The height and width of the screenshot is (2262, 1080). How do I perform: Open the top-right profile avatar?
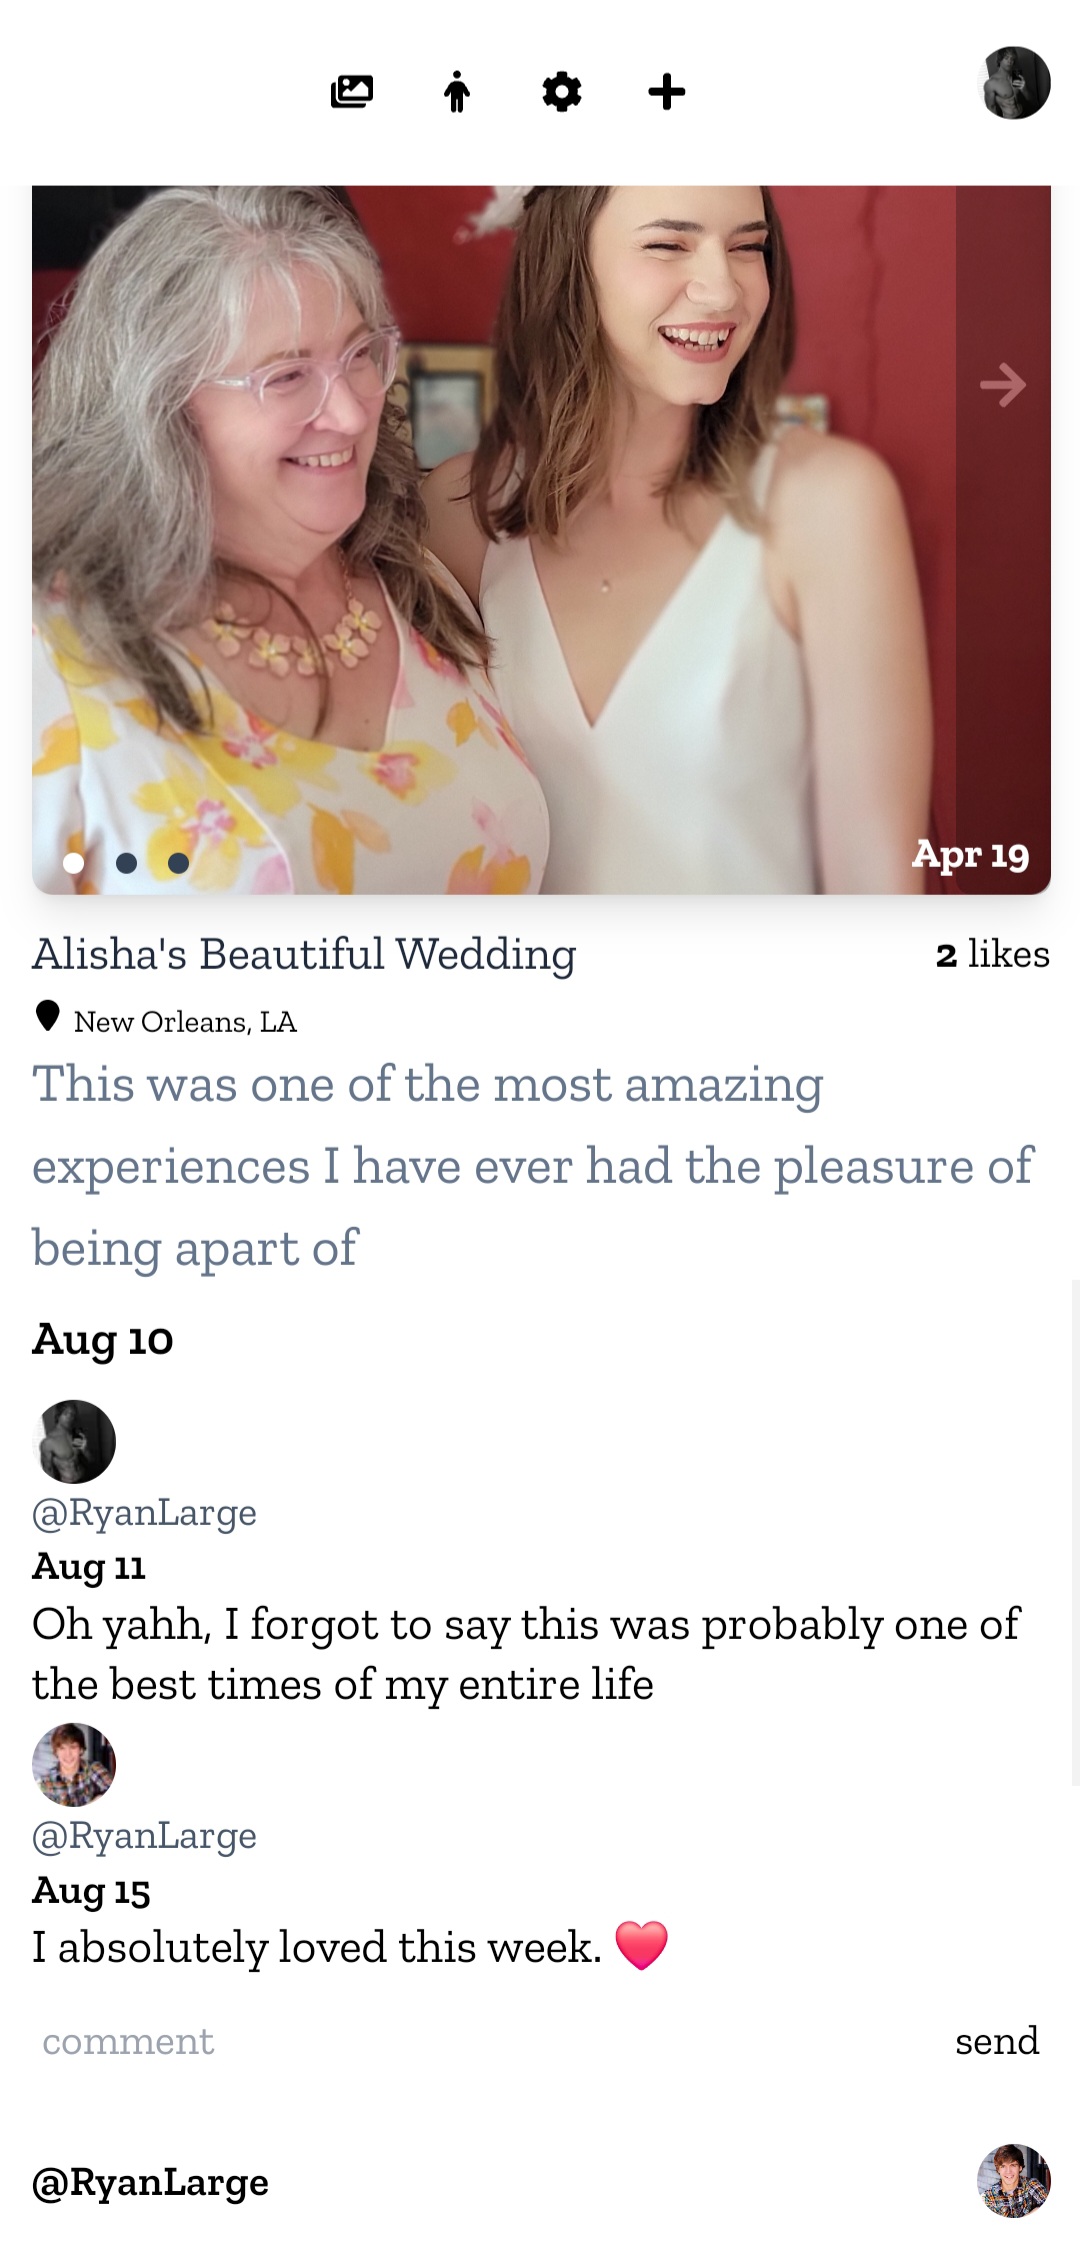[1014, 83]
